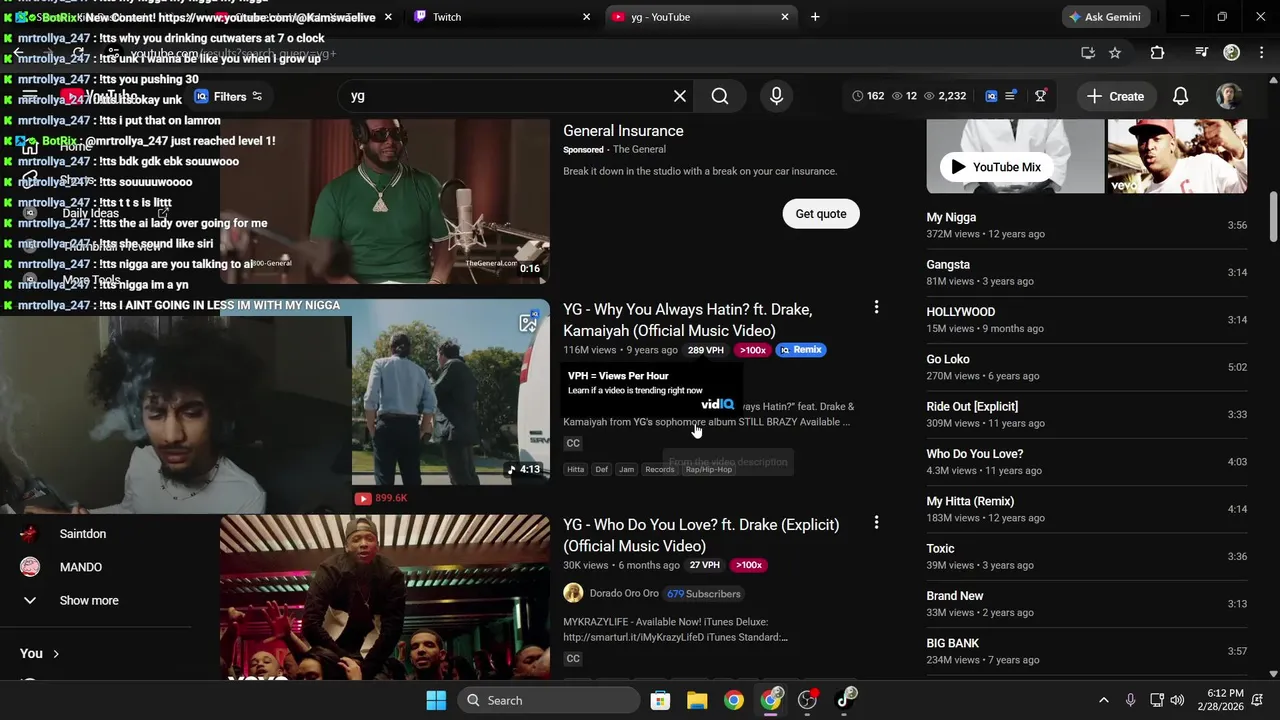
Task: Open Who Do You Love? ft. Drake title
Action: click(x=701, y=535)
